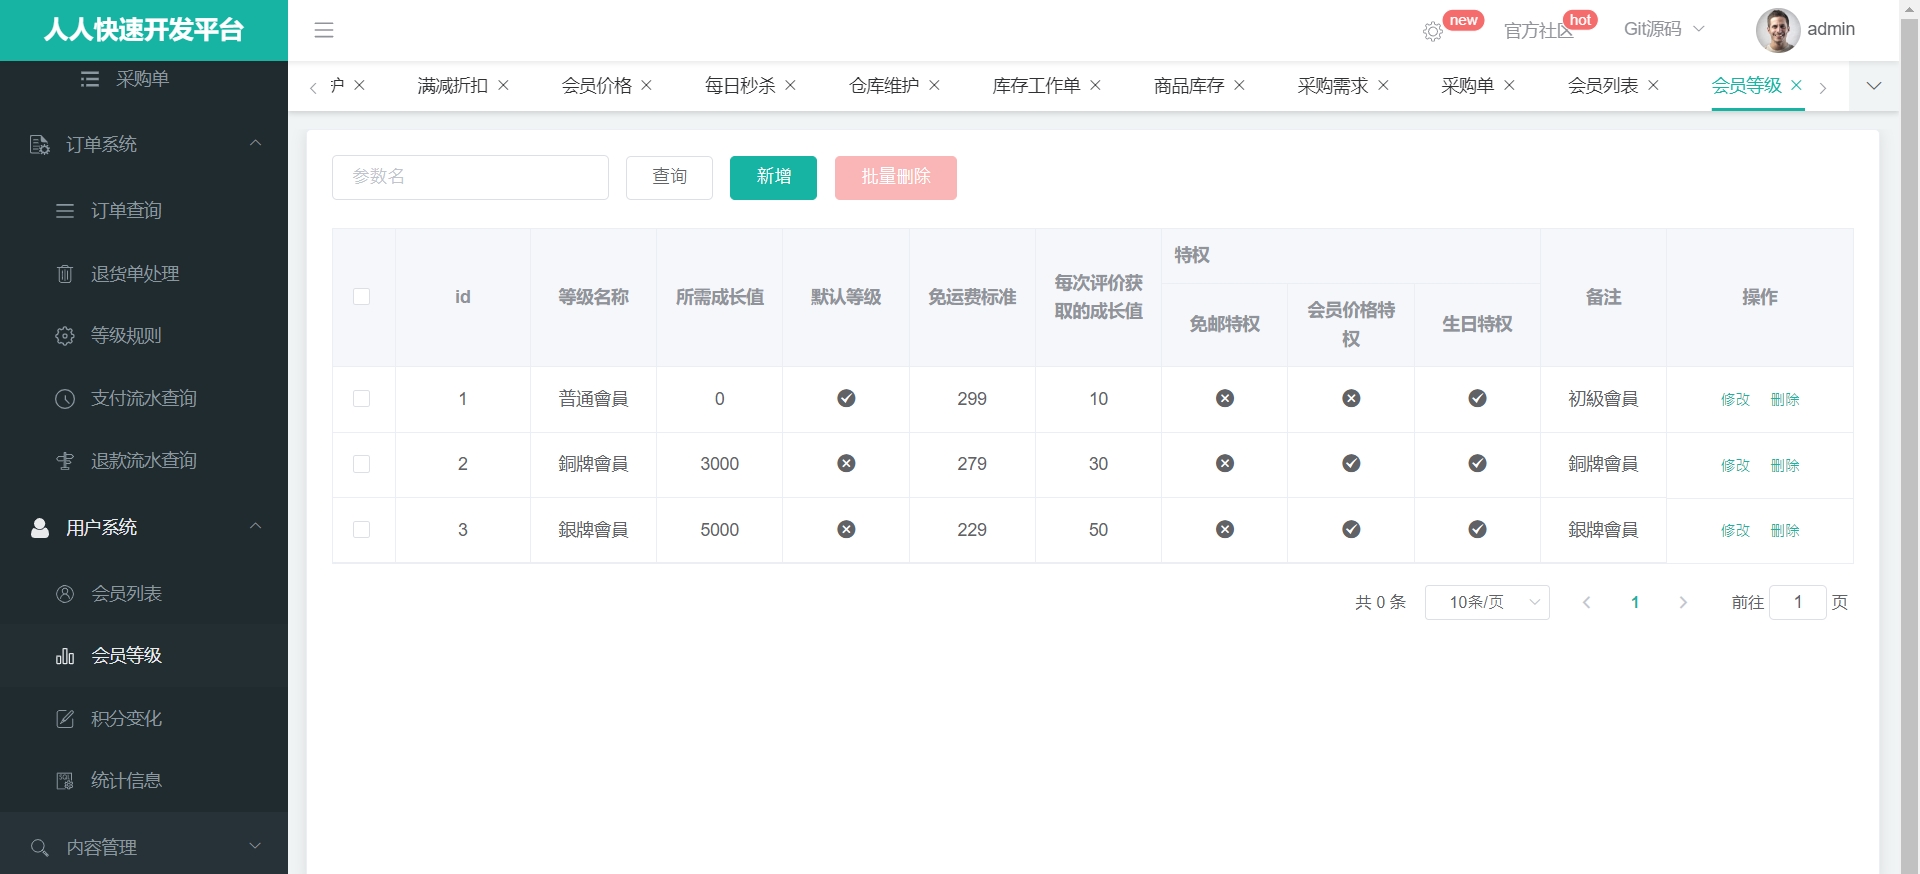1920x874 pixels.
Task: Switch to the 满减折扣 tab
Action: coord(452,86)
